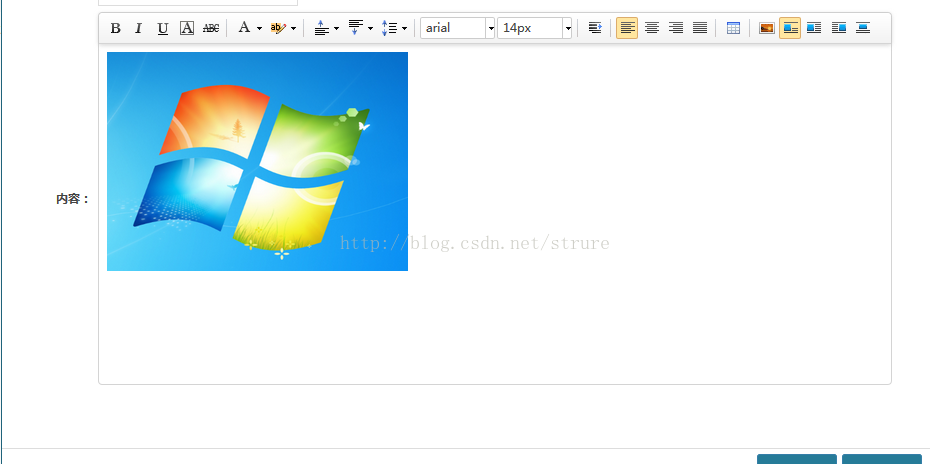Screen dimensions: 930x464
Task: Expand the spacing before paragraph arrow
Action: pyautogui.click(x=336, y=28)
